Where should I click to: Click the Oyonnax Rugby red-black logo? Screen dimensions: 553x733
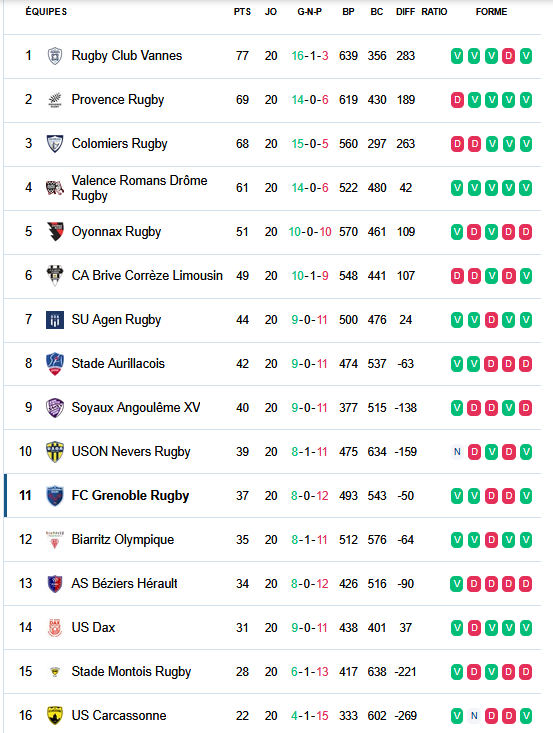pos(55,231)
